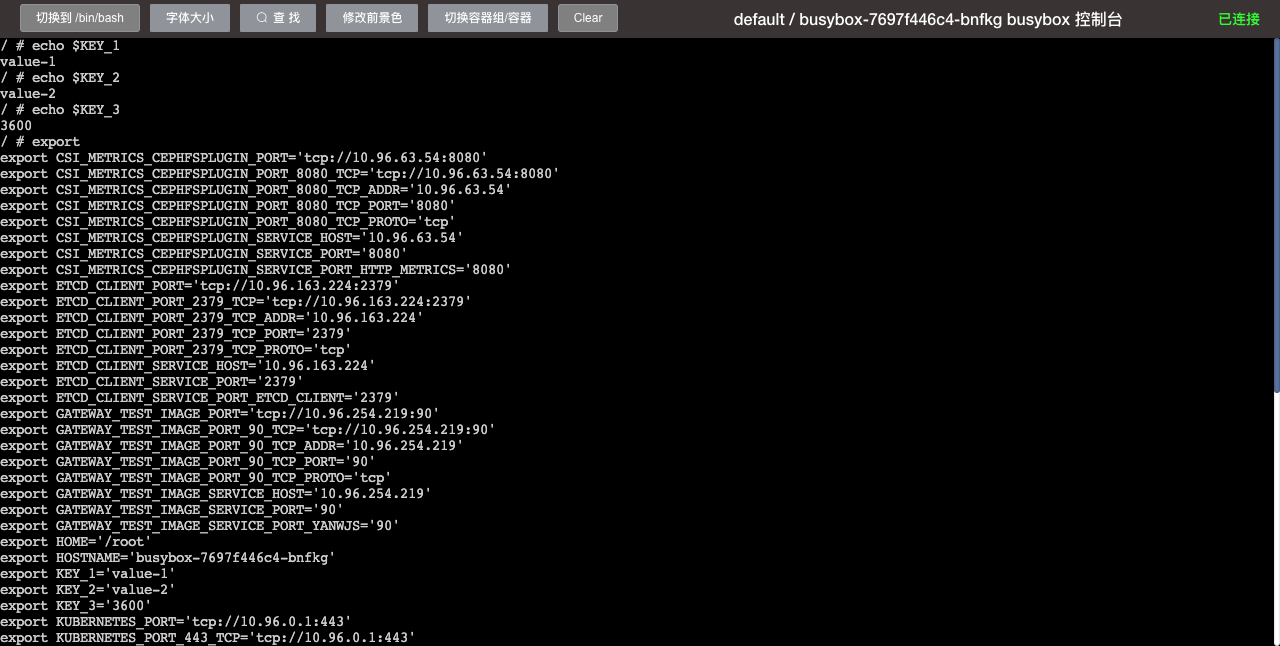Click the magnifier icon in 查找 button
The width and height of the screenshot is (1280, 646).
tap(262, 18)
